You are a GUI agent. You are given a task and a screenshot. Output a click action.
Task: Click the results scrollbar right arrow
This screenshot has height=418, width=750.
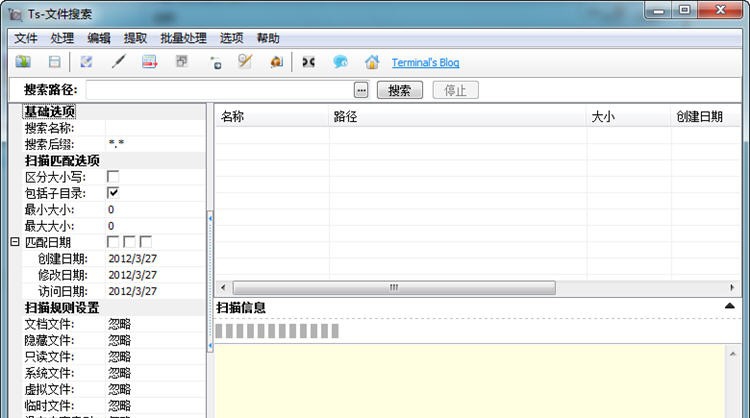pos(732,287)
